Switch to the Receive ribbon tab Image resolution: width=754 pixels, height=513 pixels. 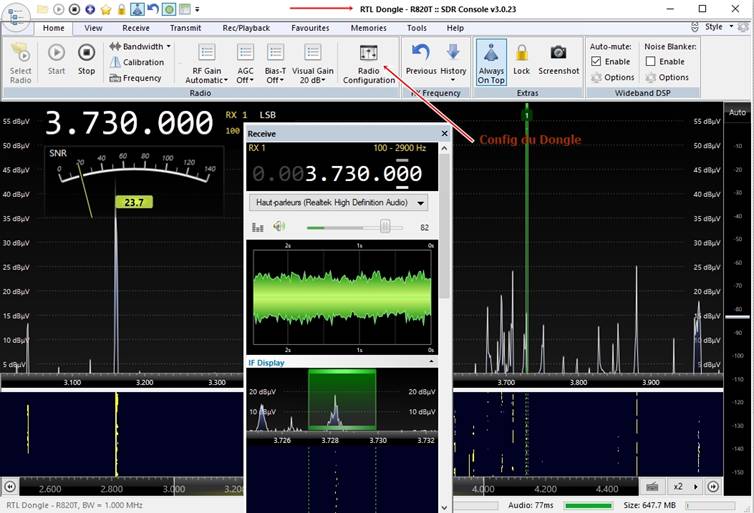click(x=136, y=28)
